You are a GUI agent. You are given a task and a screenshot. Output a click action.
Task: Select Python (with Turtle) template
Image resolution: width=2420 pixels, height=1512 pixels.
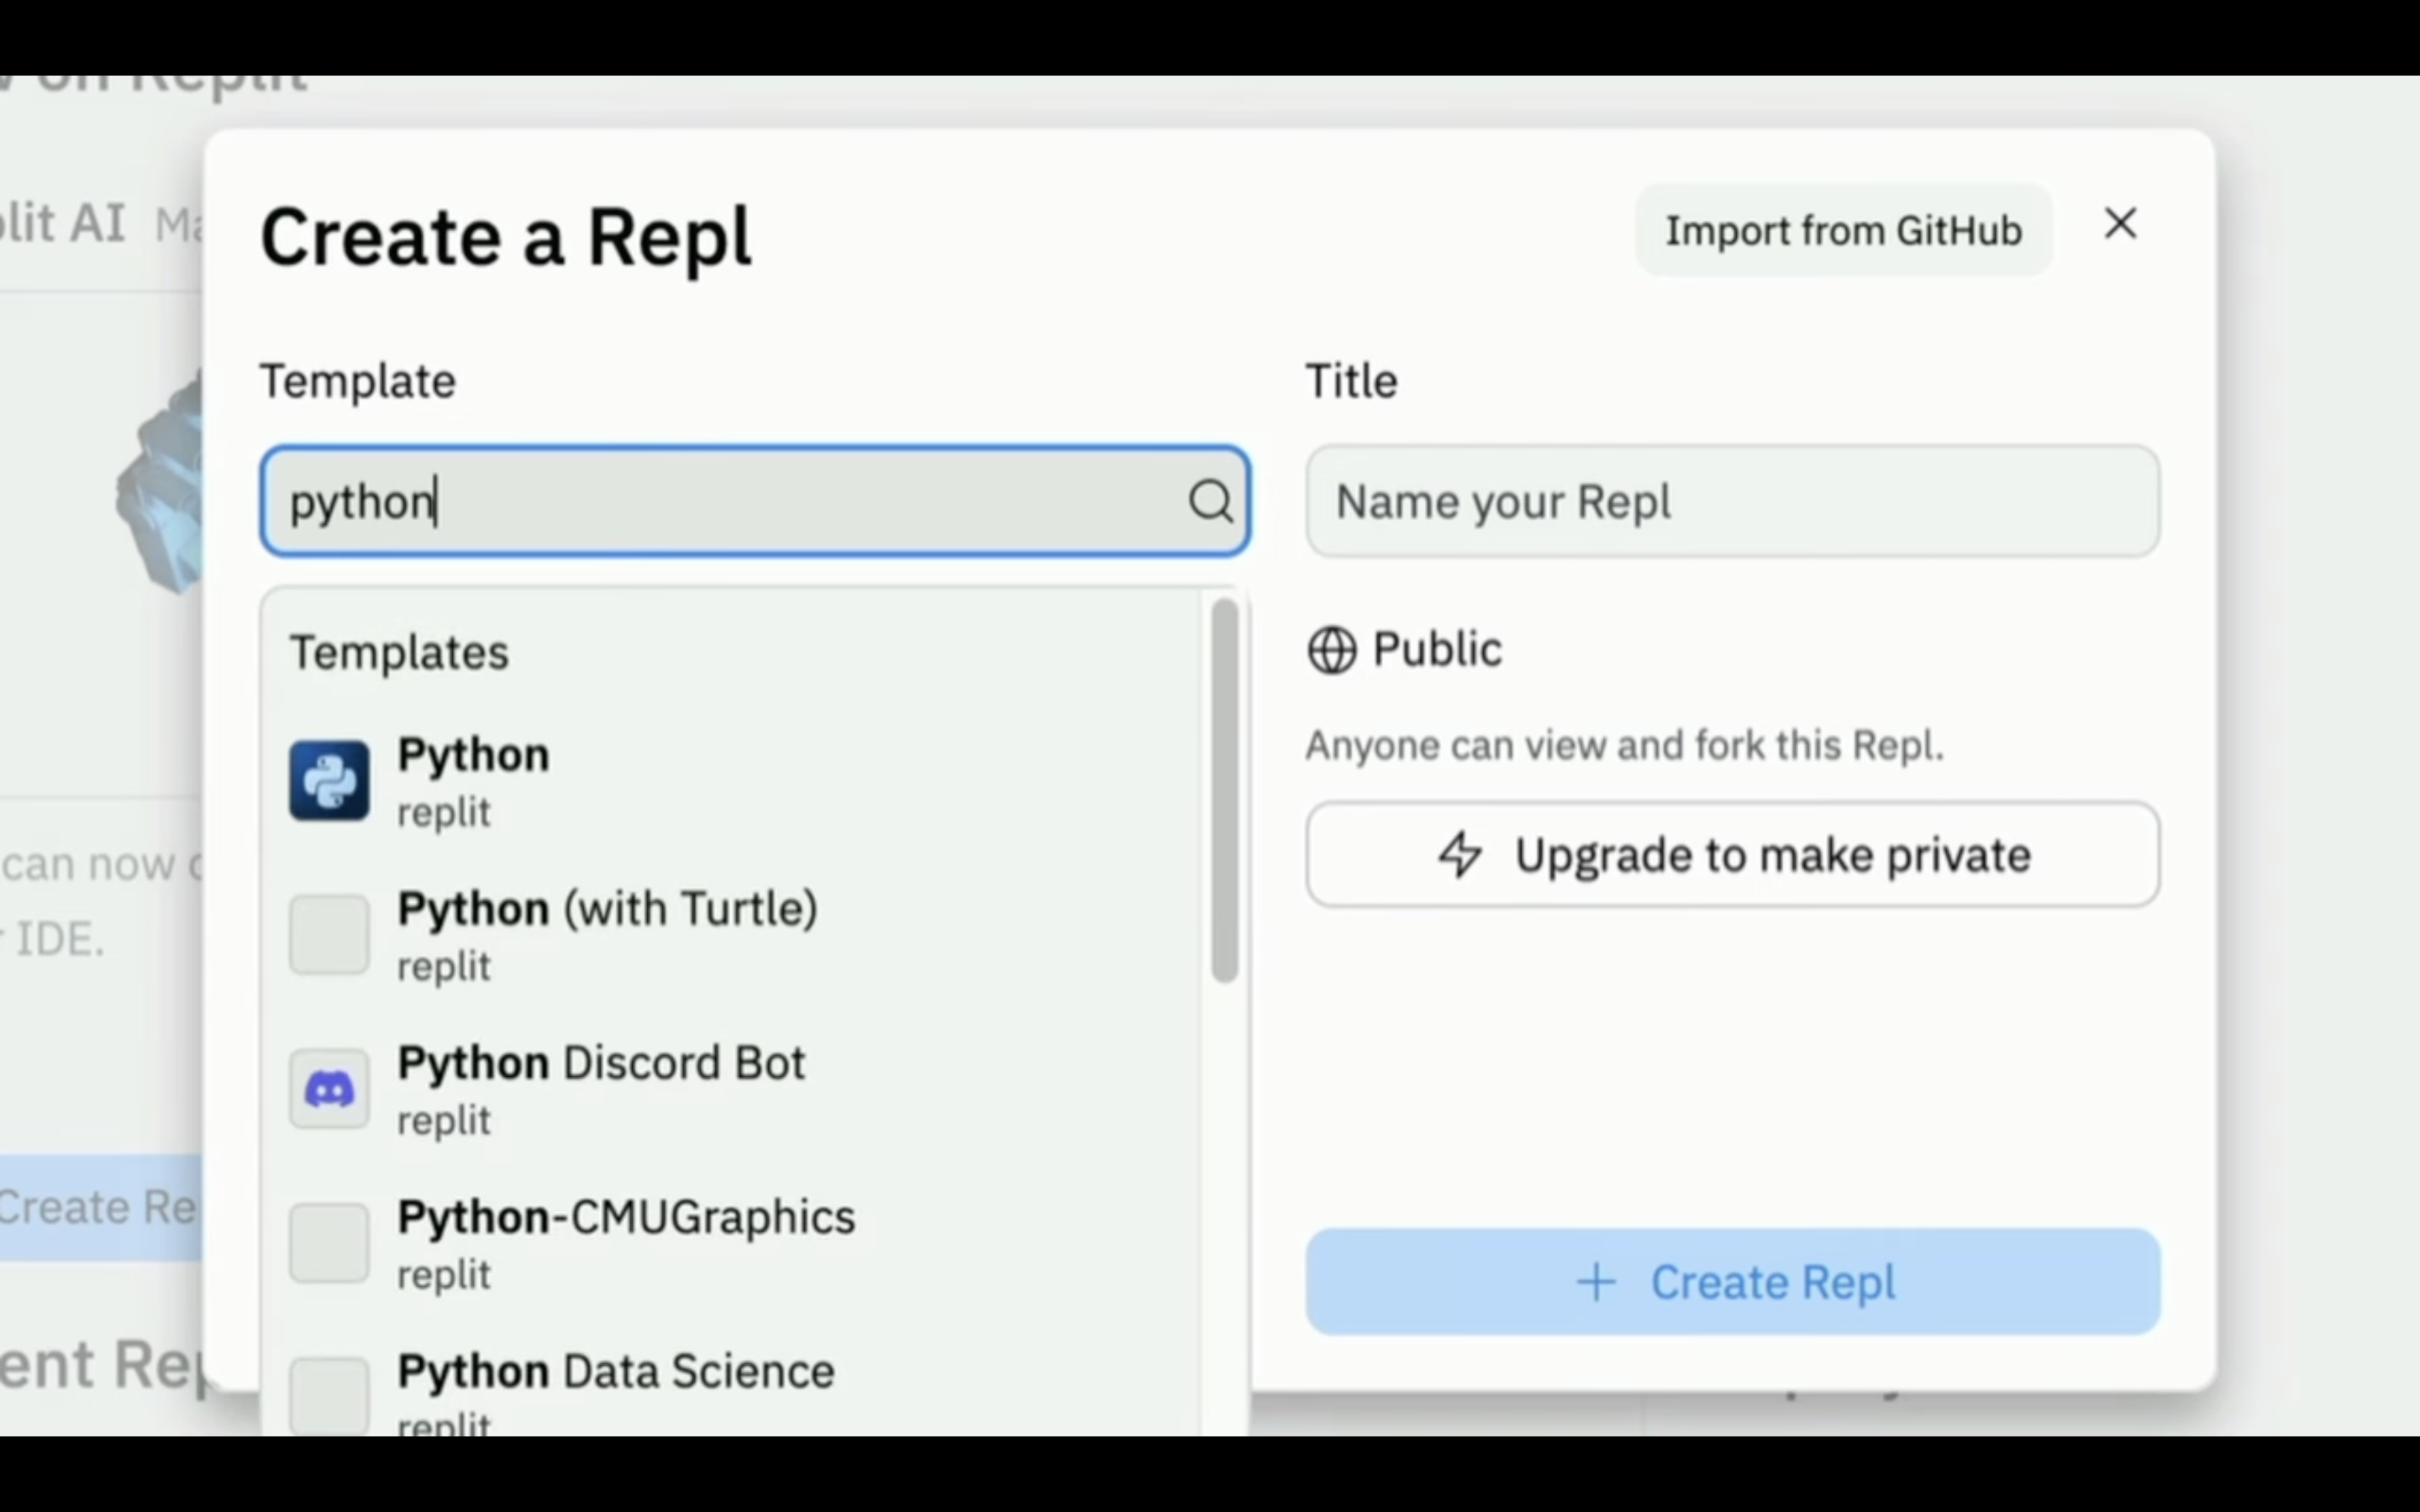coord(730,935)
